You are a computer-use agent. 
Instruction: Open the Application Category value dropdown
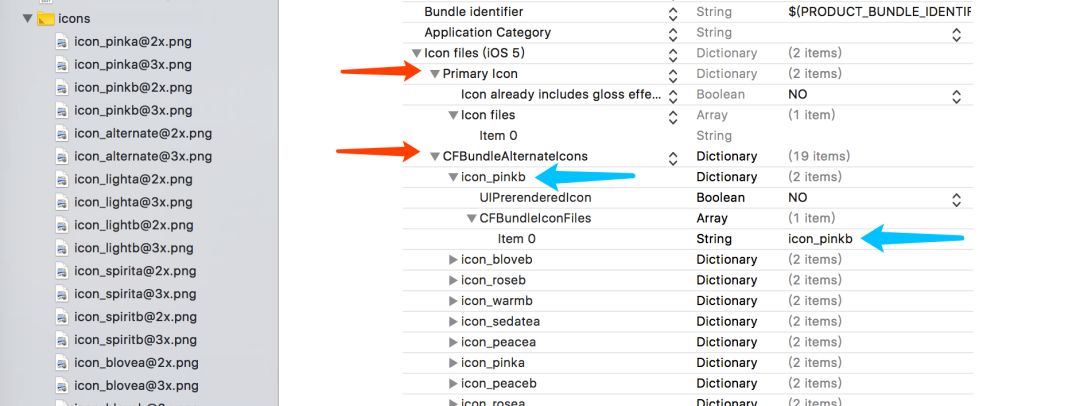[x=956, y=34]
